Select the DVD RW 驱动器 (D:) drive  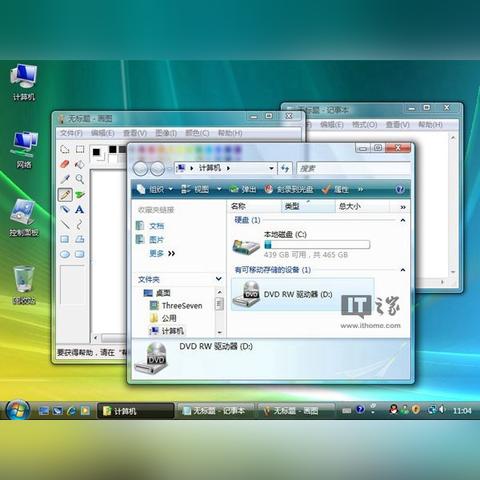pos(303,294)
